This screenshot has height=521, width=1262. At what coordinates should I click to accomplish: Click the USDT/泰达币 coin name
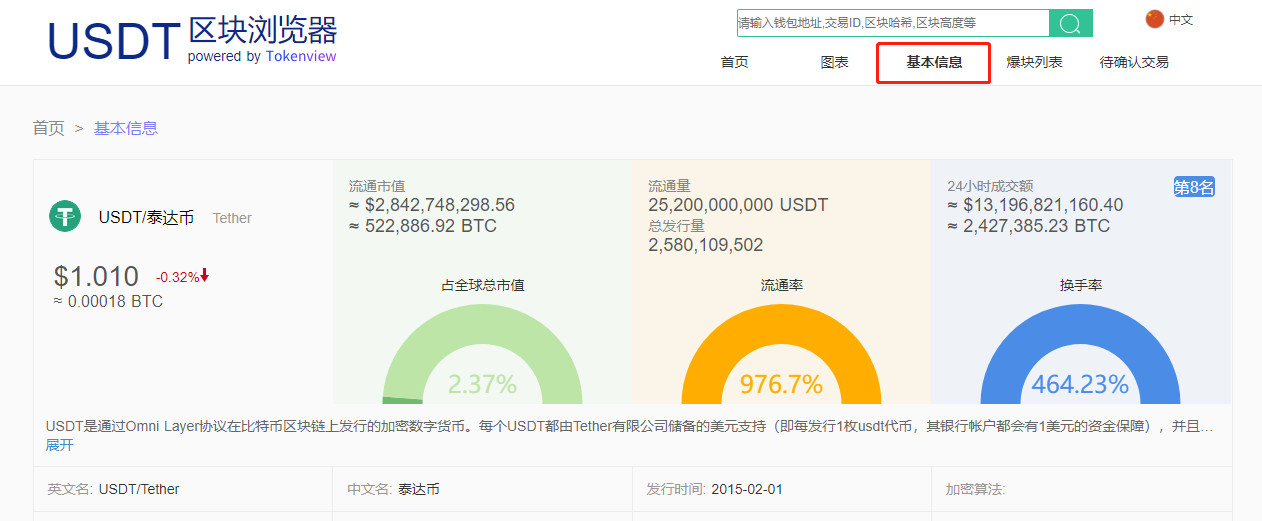coord(146,217)
